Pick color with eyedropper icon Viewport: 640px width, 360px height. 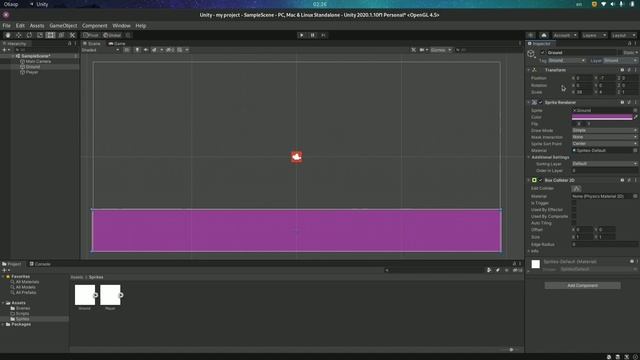click(636, 117)
